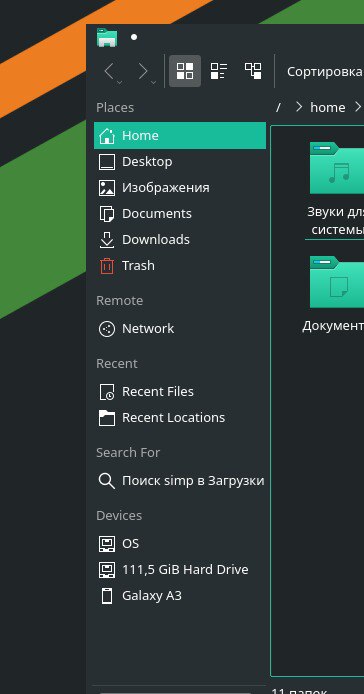Open Documents place
The height and width of the screenshot is (694, 364).
180,214
